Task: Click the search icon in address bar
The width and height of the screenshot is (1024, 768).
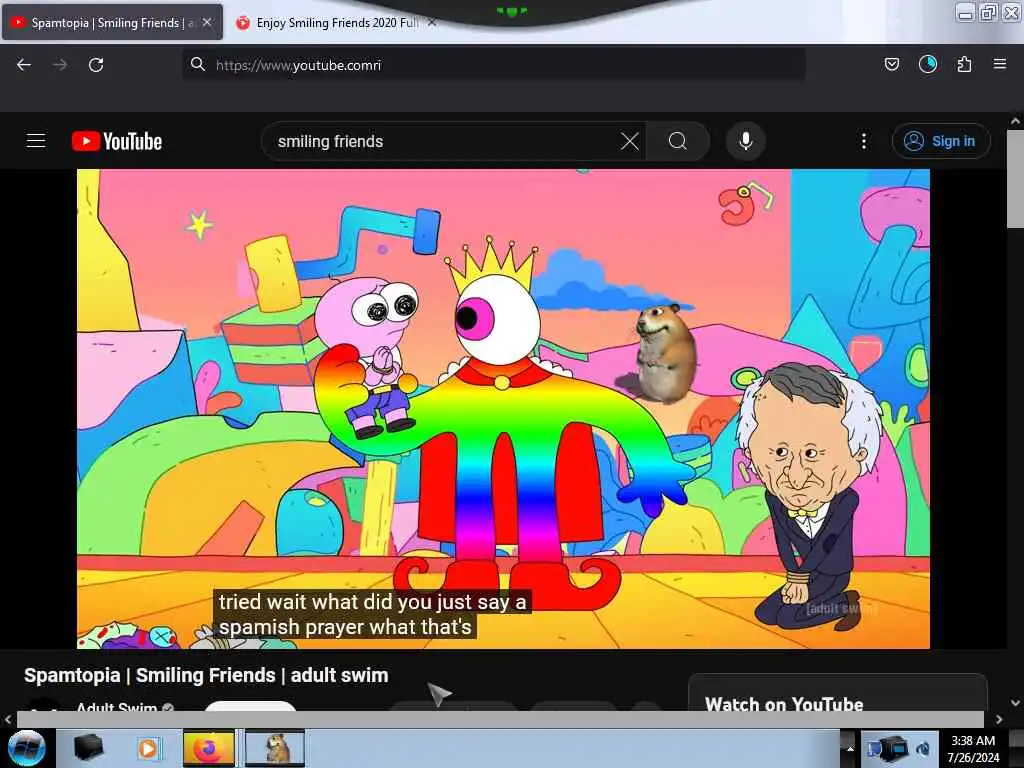Action: click(198, 64)
